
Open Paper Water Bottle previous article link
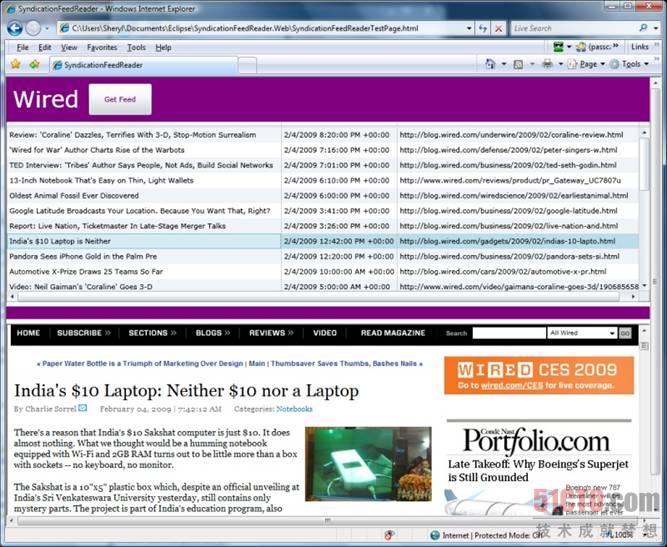point(142,364)
